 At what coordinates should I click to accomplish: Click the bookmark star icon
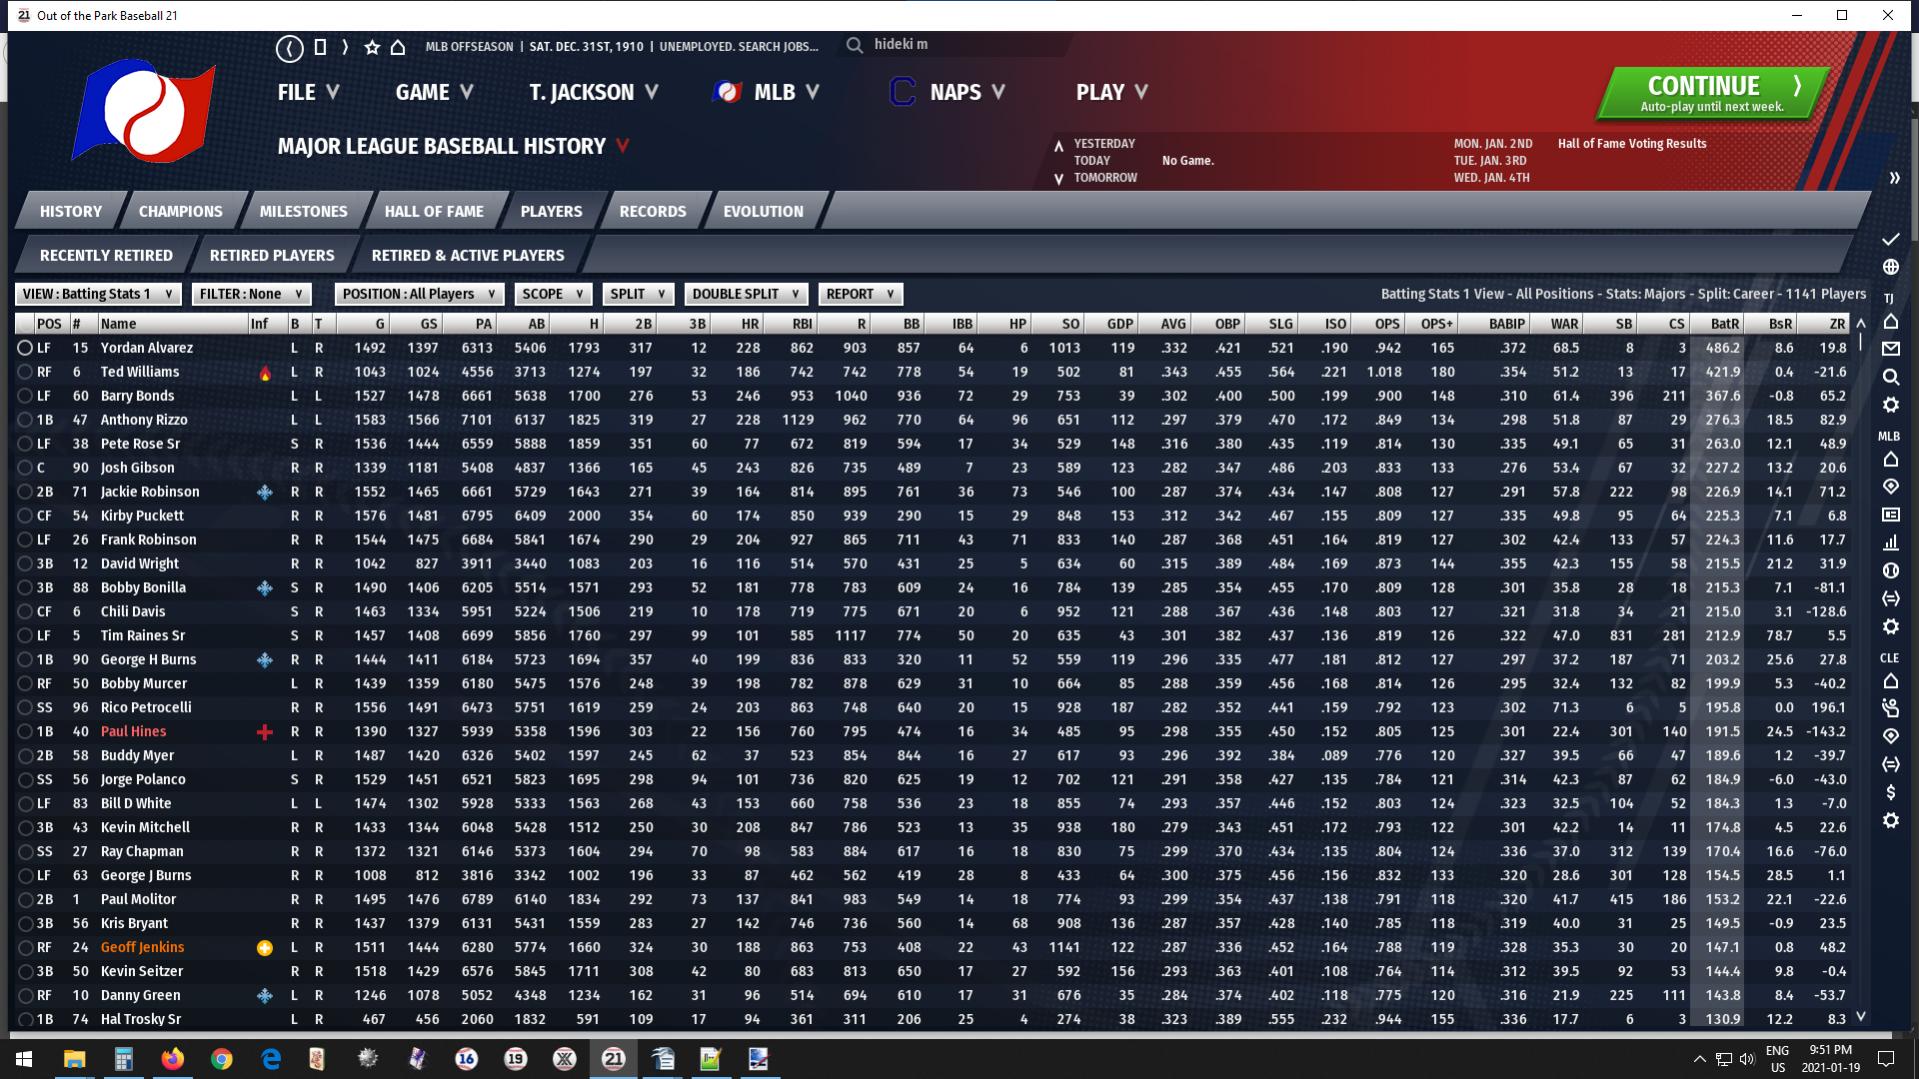pyautogui.click(x=372, y=47)
